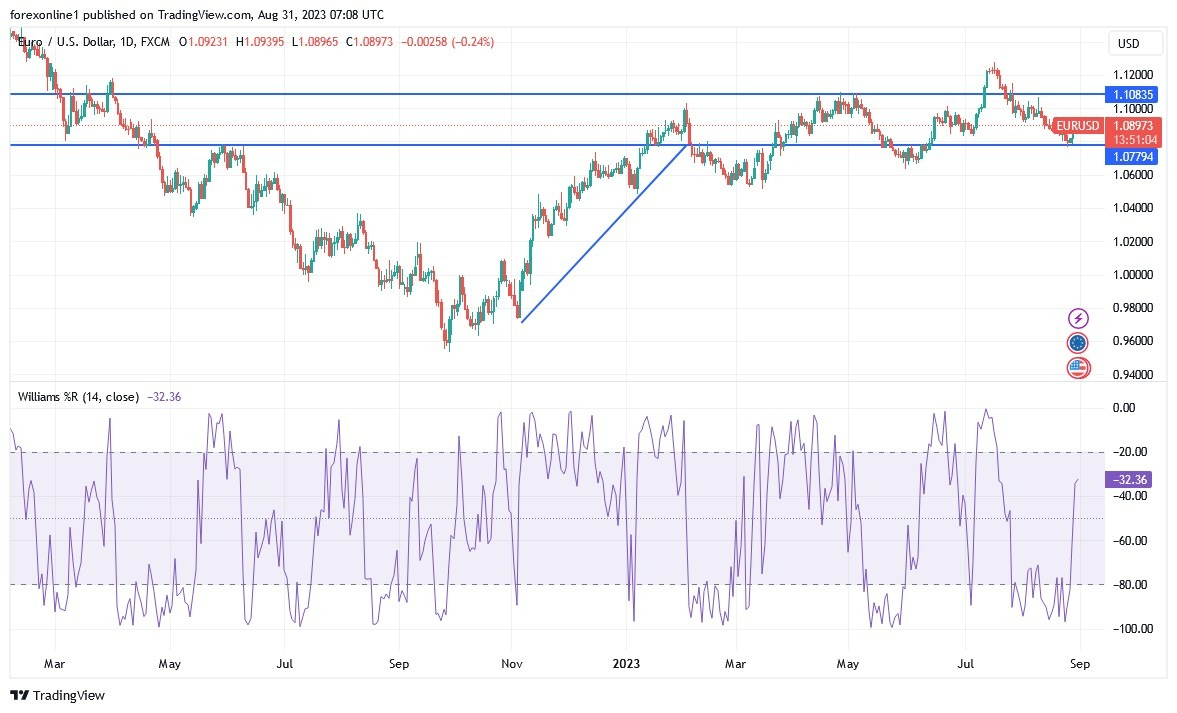Viewport: 1177px width, 713px height.
Task: Open the USD currency selector
Action: click(x=1136, y=44)
